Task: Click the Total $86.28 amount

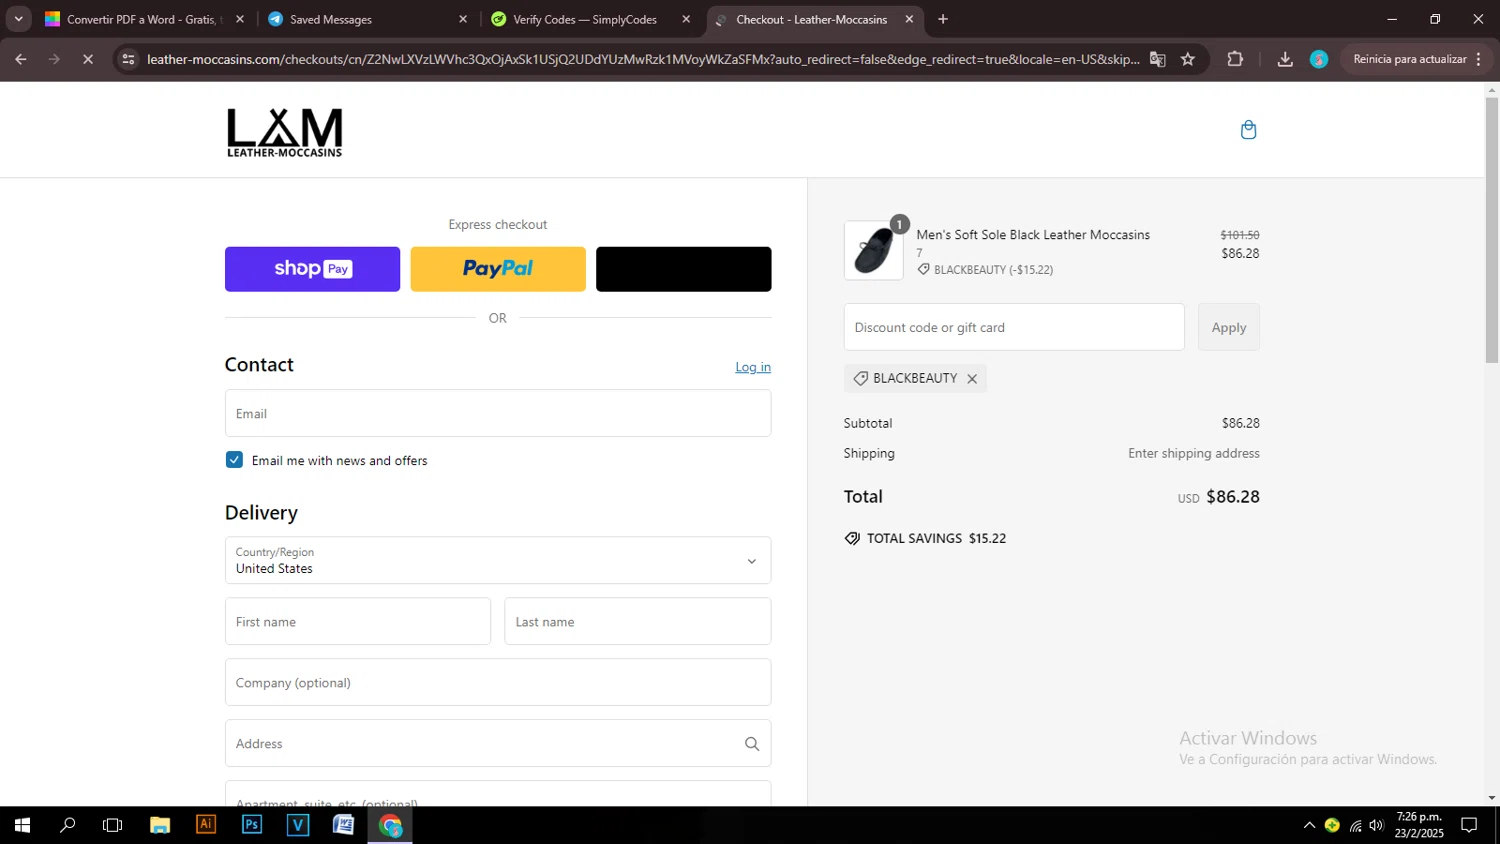Action: [x=1233, y=497]
